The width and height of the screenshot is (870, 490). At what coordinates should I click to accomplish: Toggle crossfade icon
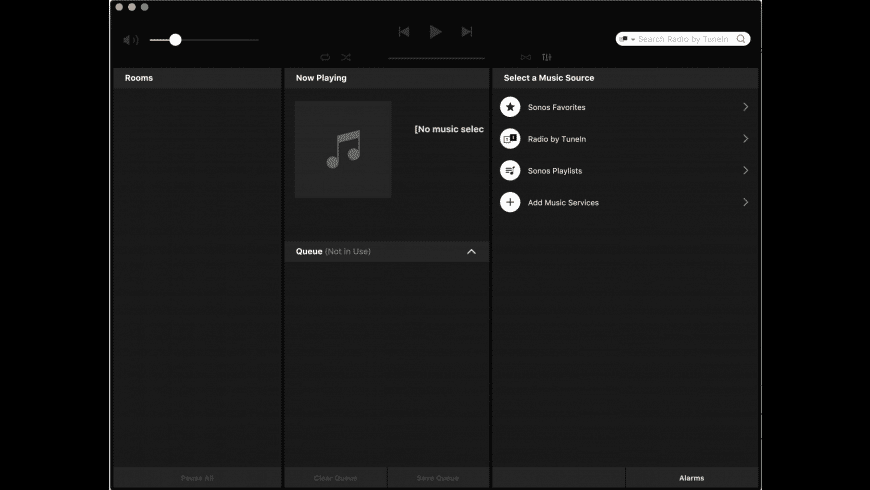click(526, 57)
